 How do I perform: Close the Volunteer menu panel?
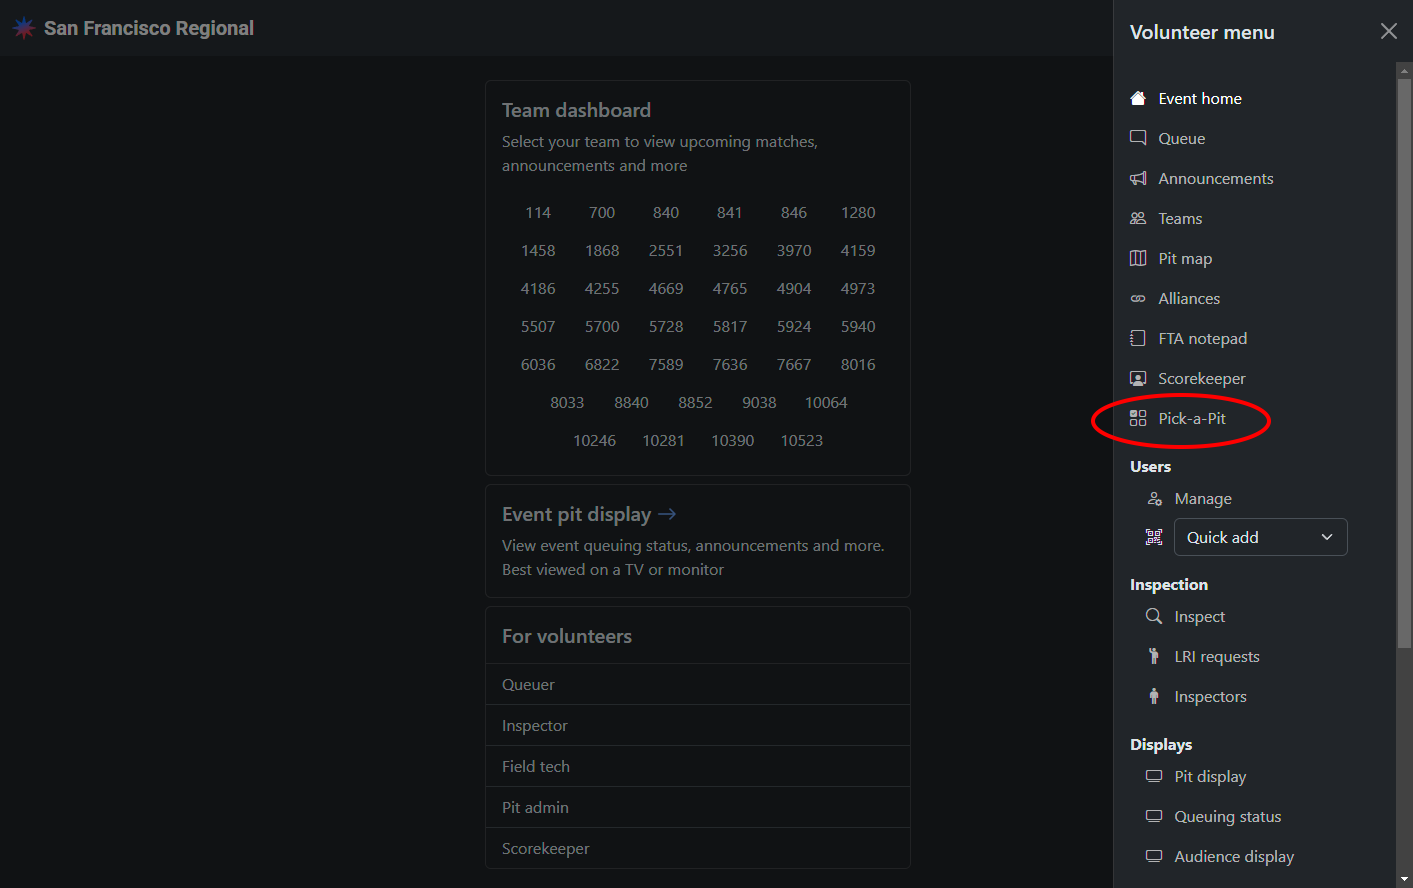pyautogui.click(x=1388, y=31)
